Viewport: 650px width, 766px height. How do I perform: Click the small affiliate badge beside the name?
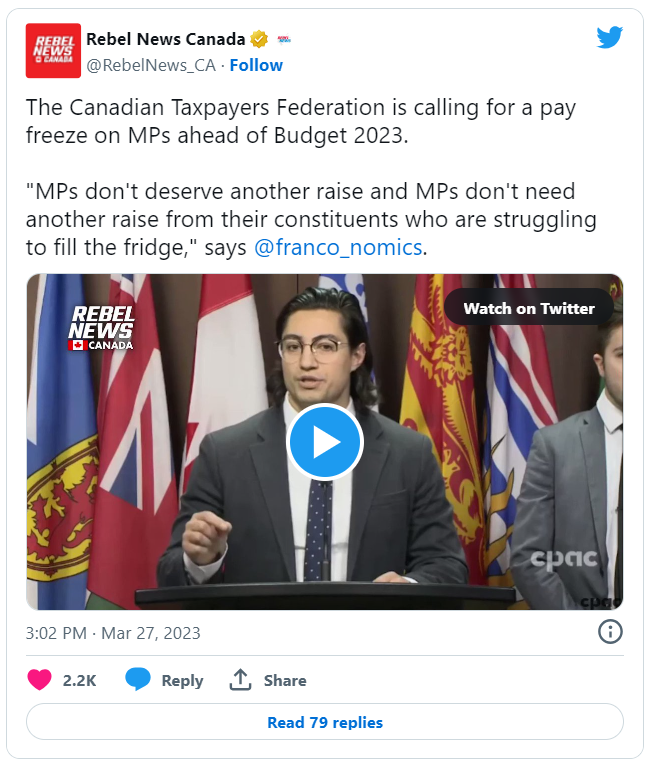[284, 39]
